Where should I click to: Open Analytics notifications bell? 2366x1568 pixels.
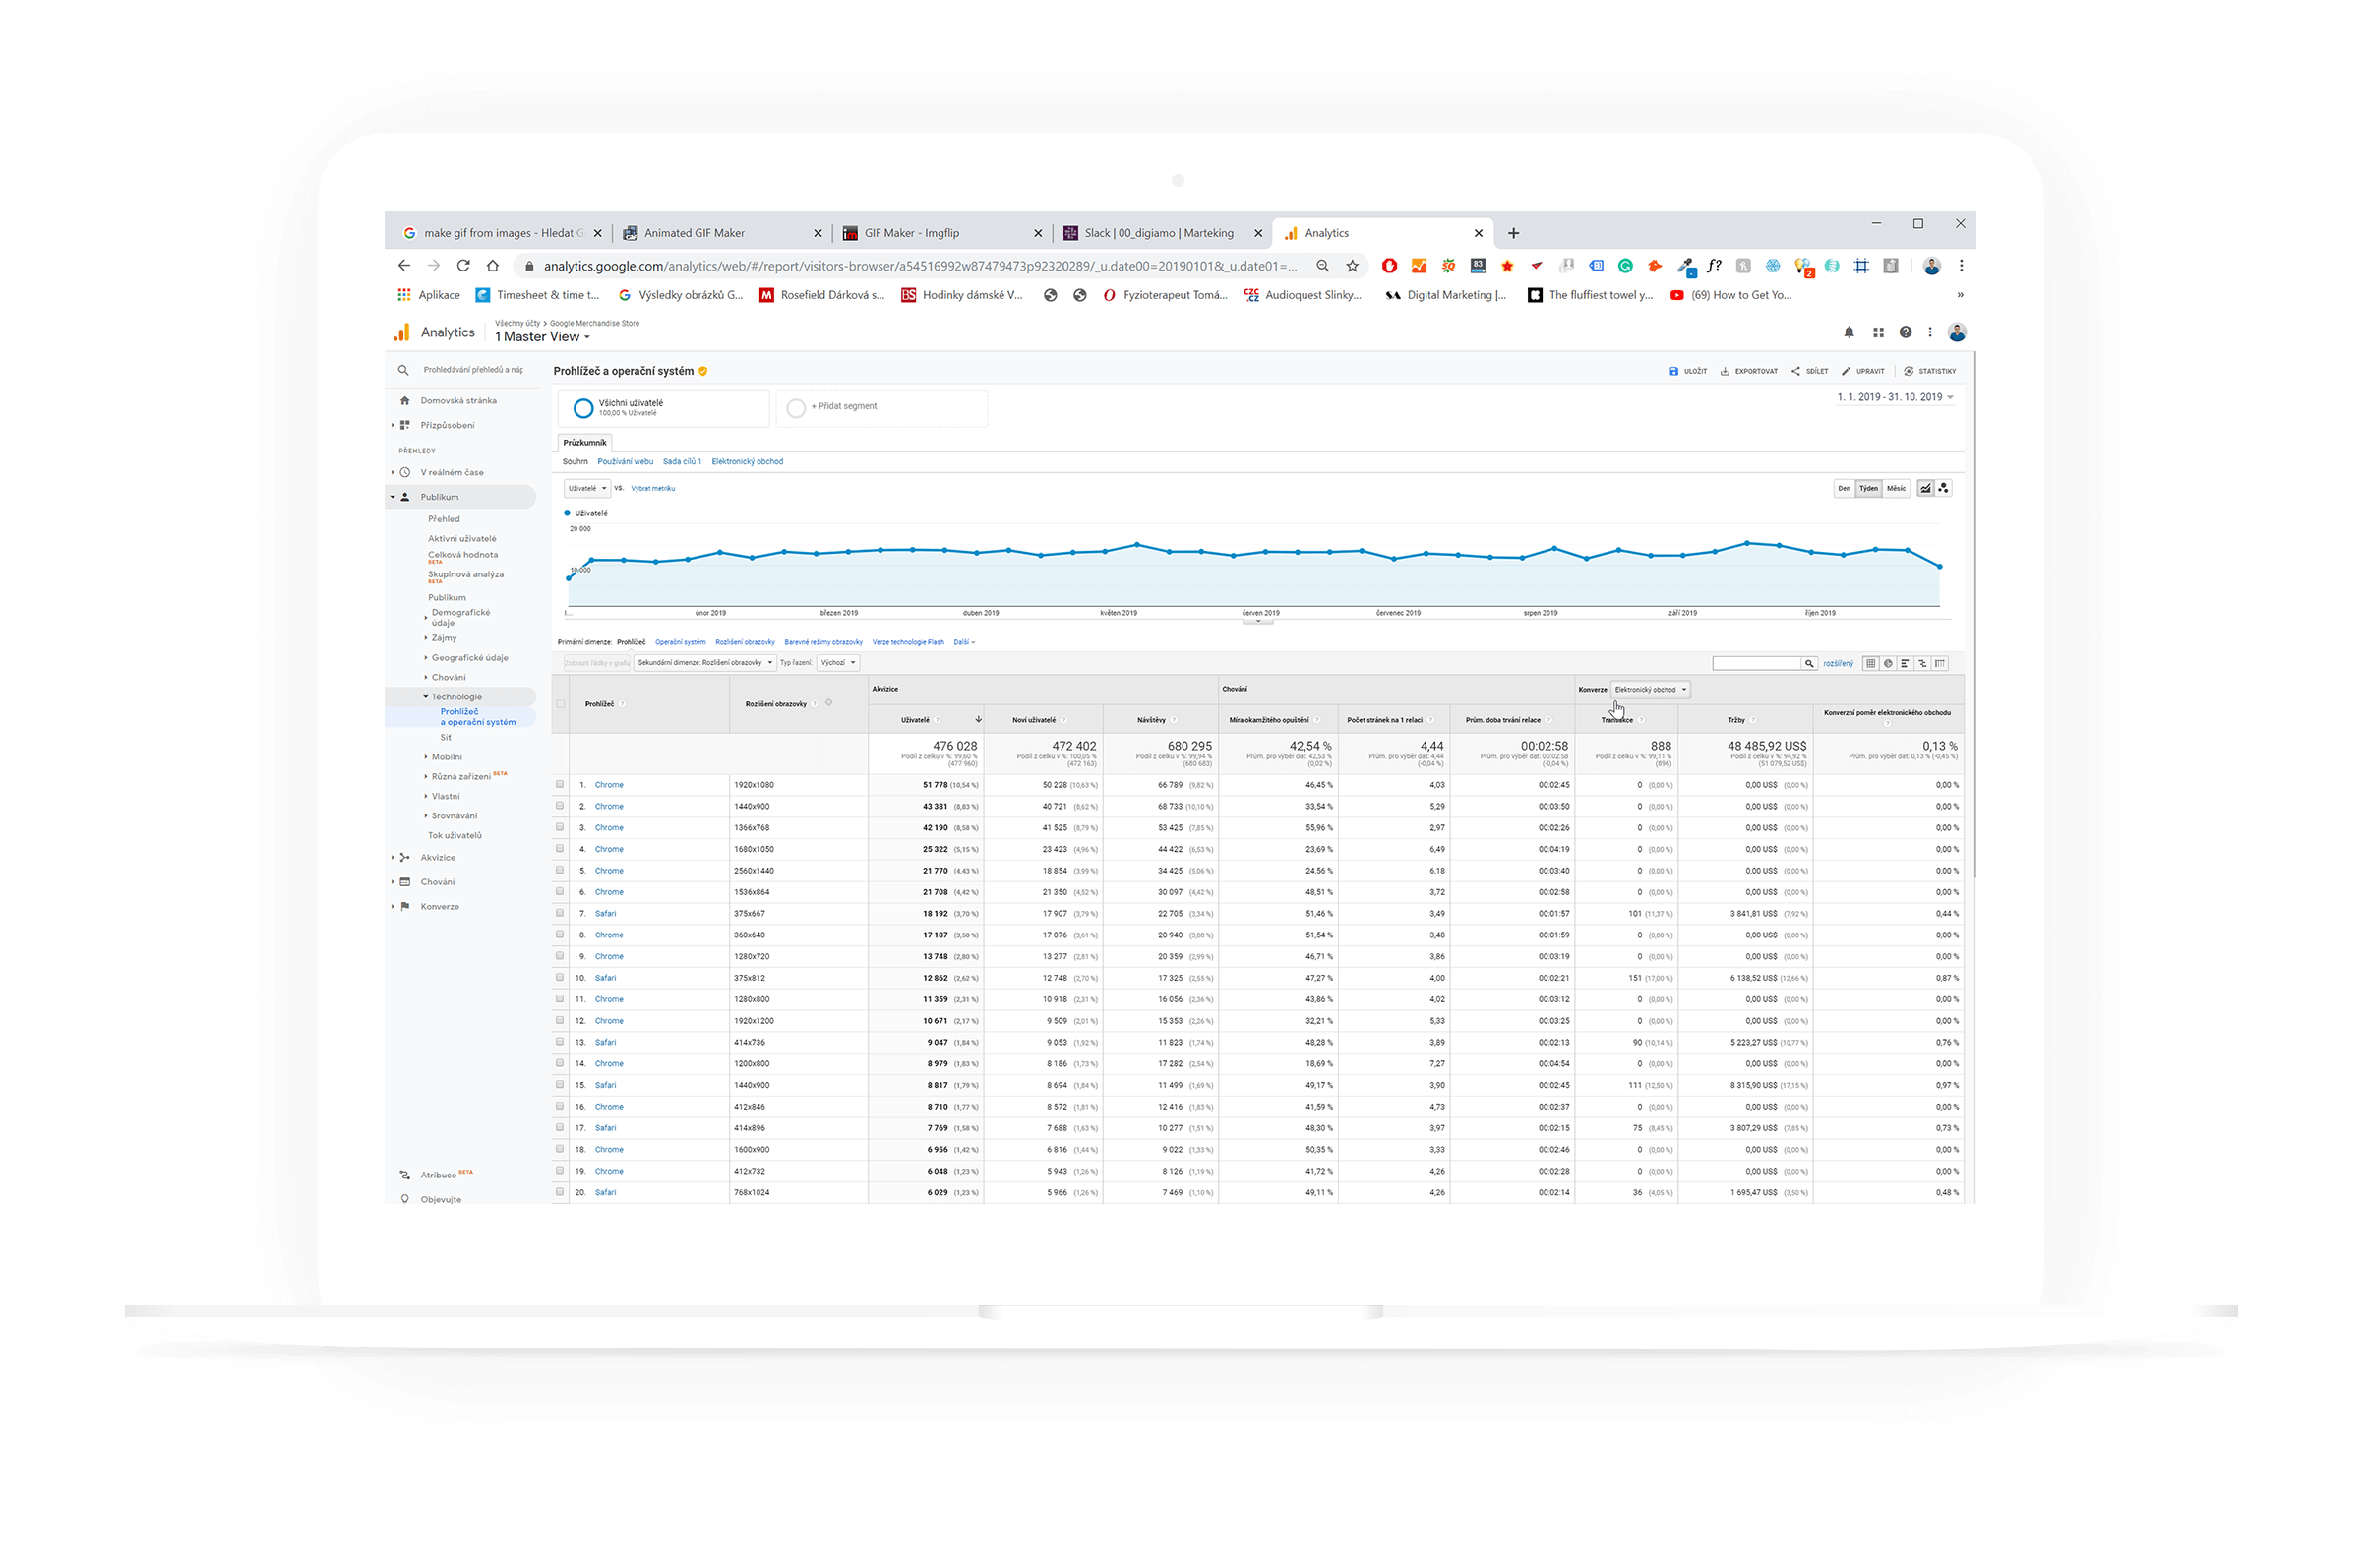pyautogui.click(x=1849, y=332)
